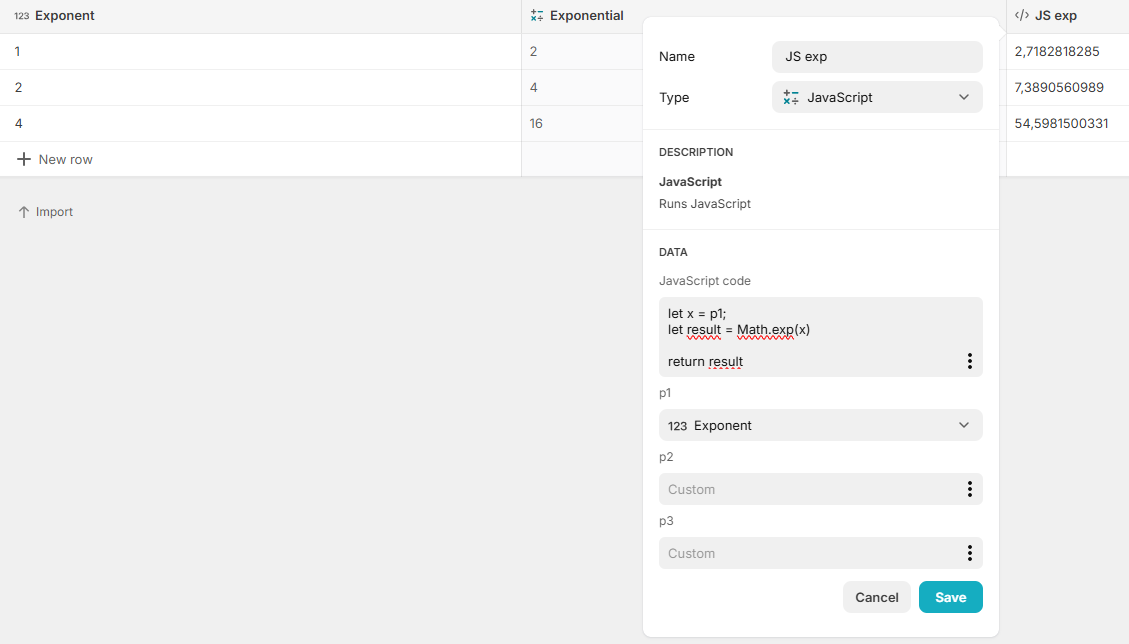Focus the p3 Custom input field

coord(805,553)
